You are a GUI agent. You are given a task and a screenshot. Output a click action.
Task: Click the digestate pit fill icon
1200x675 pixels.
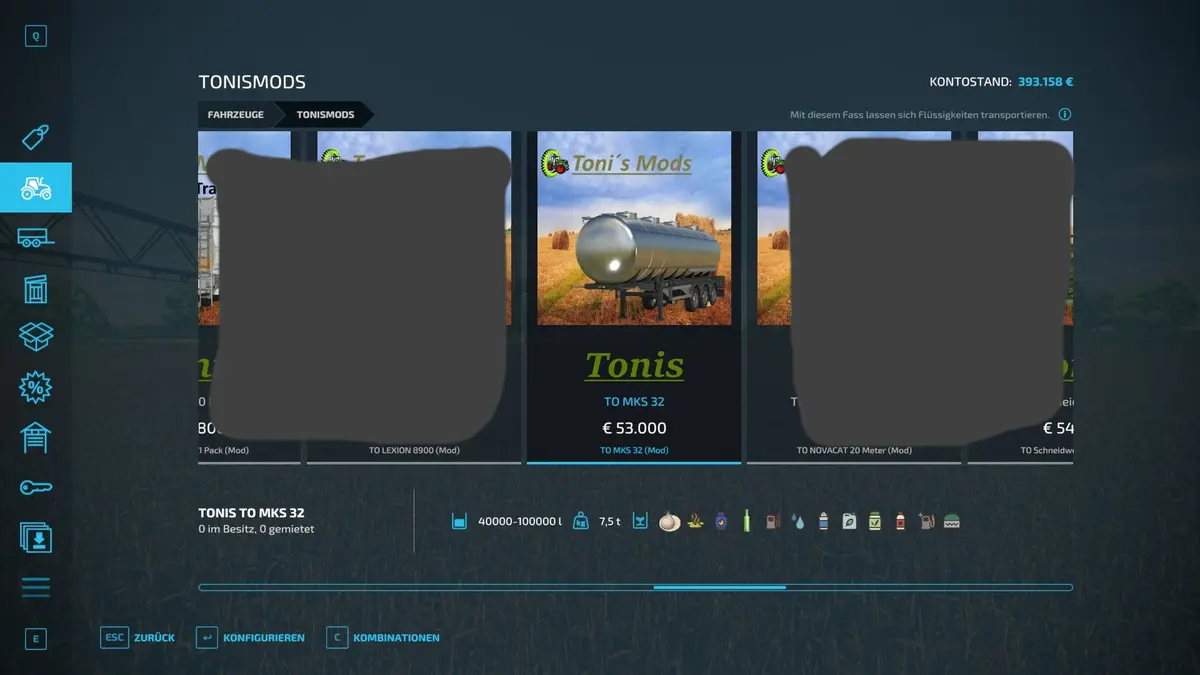click(x=952, y=521)
